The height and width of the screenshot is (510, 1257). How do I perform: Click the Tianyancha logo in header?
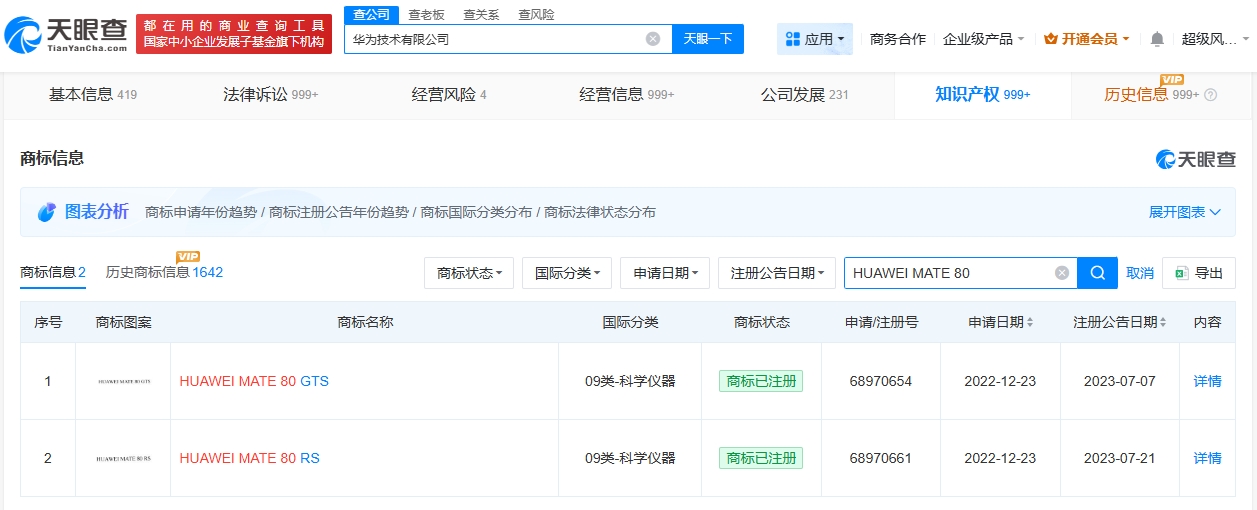click(66, 33)
